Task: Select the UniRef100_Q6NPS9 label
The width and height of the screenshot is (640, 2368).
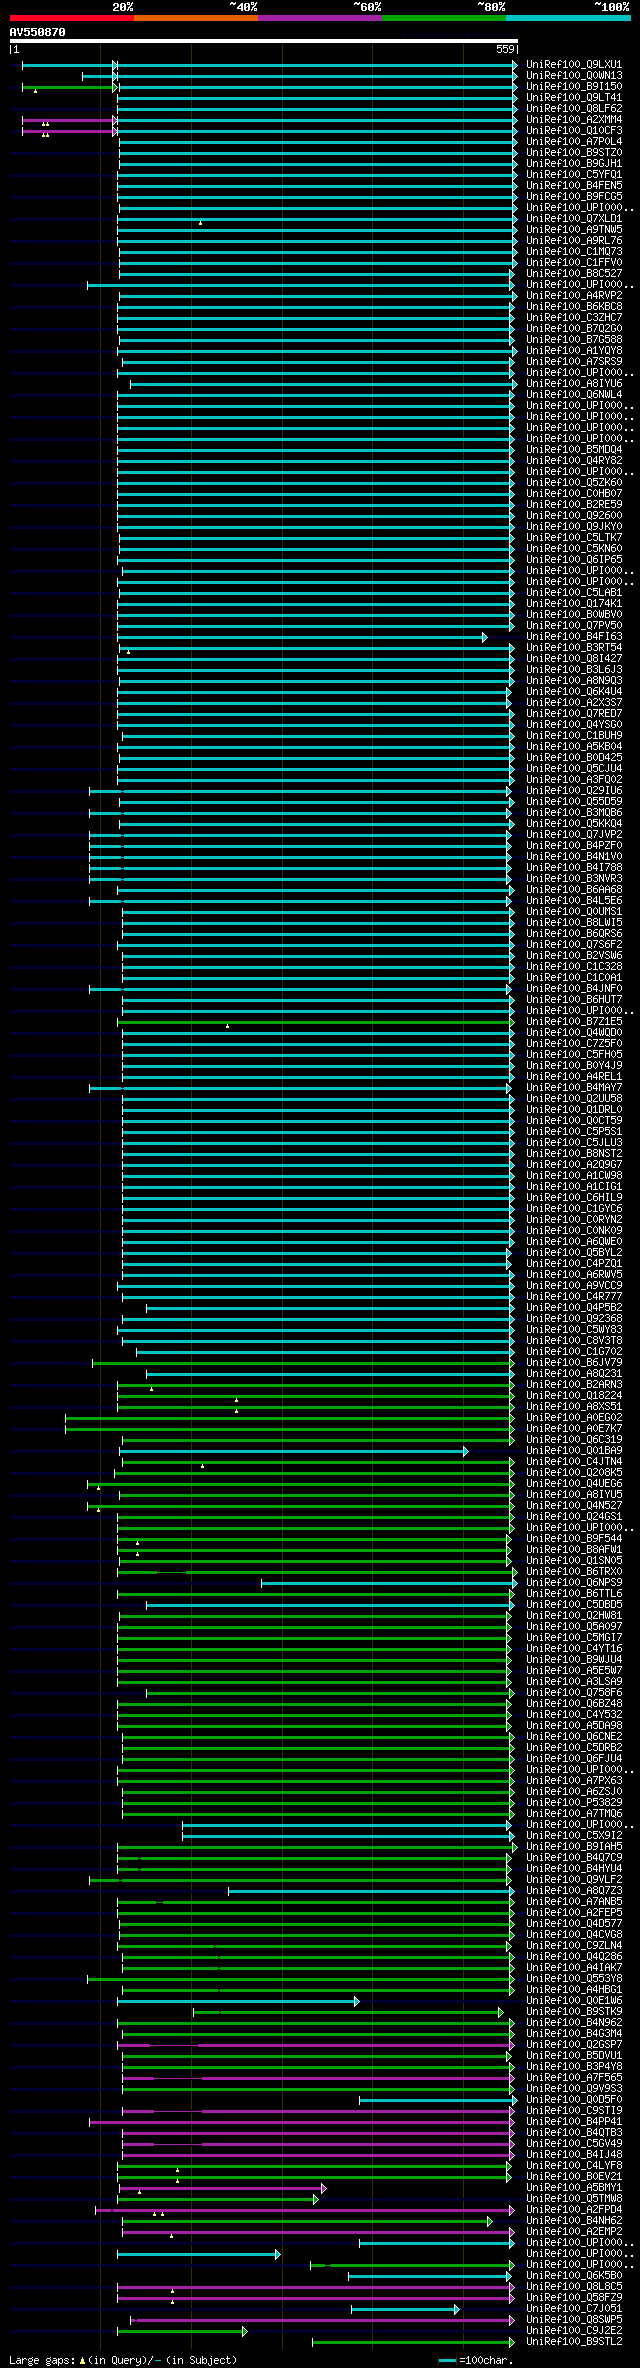Action: tap(574, 1582)
